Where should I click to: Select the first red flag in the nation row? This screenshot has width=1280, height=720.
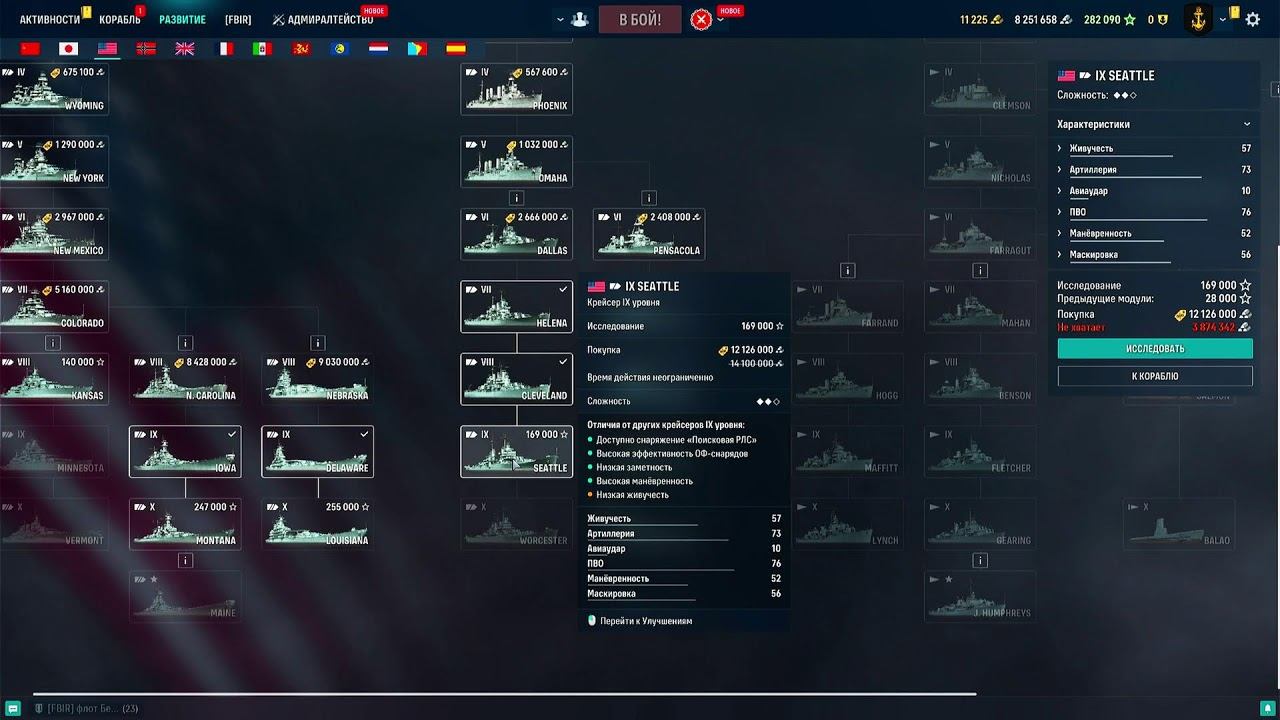pyautogui.click(x=30, y=48)
